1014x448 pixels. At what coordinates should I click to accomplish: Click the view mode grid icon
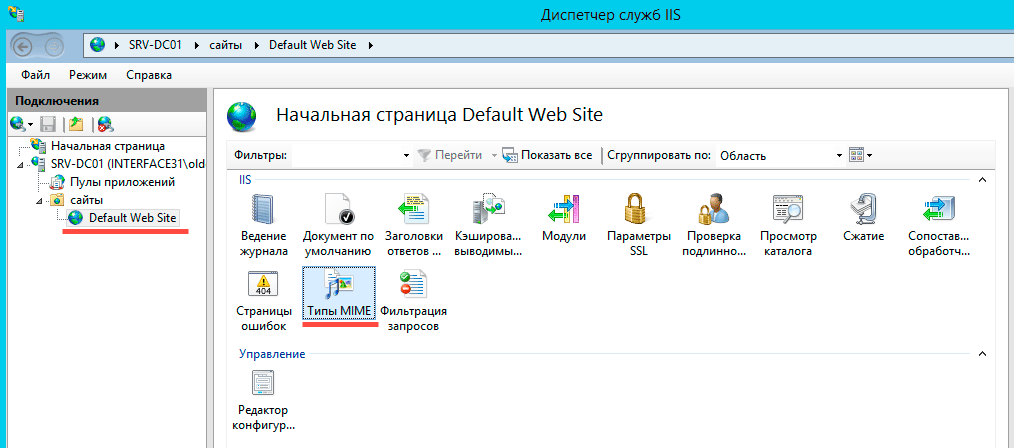click(x=856, y=155)
